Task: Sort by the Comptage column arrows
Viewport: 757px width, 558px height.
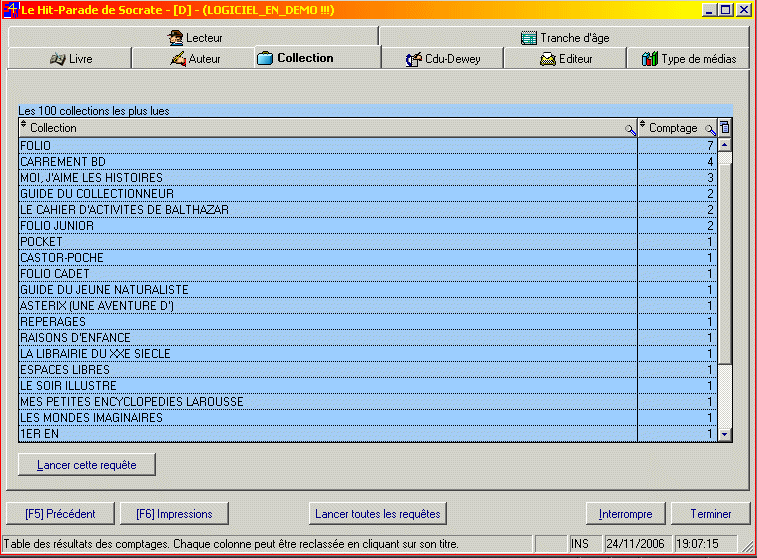Action: 642,125
